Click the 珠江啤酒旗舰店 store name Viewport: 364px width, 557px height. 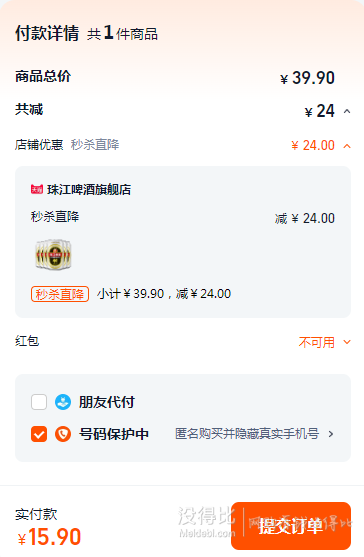(x=89, y=189)
